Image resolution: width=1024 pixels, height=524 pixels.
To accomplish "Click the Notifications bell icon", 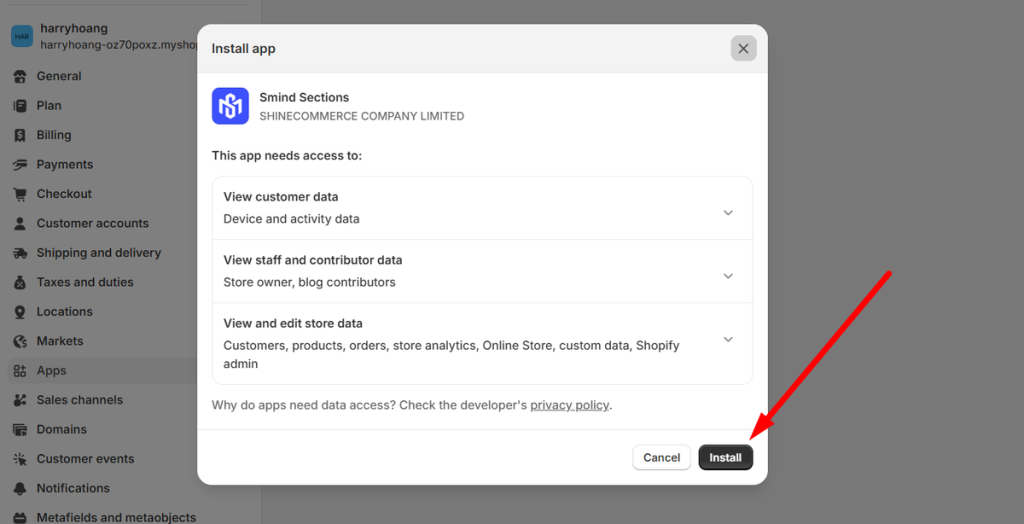I will pyautogui.click(x=20, y=488).
